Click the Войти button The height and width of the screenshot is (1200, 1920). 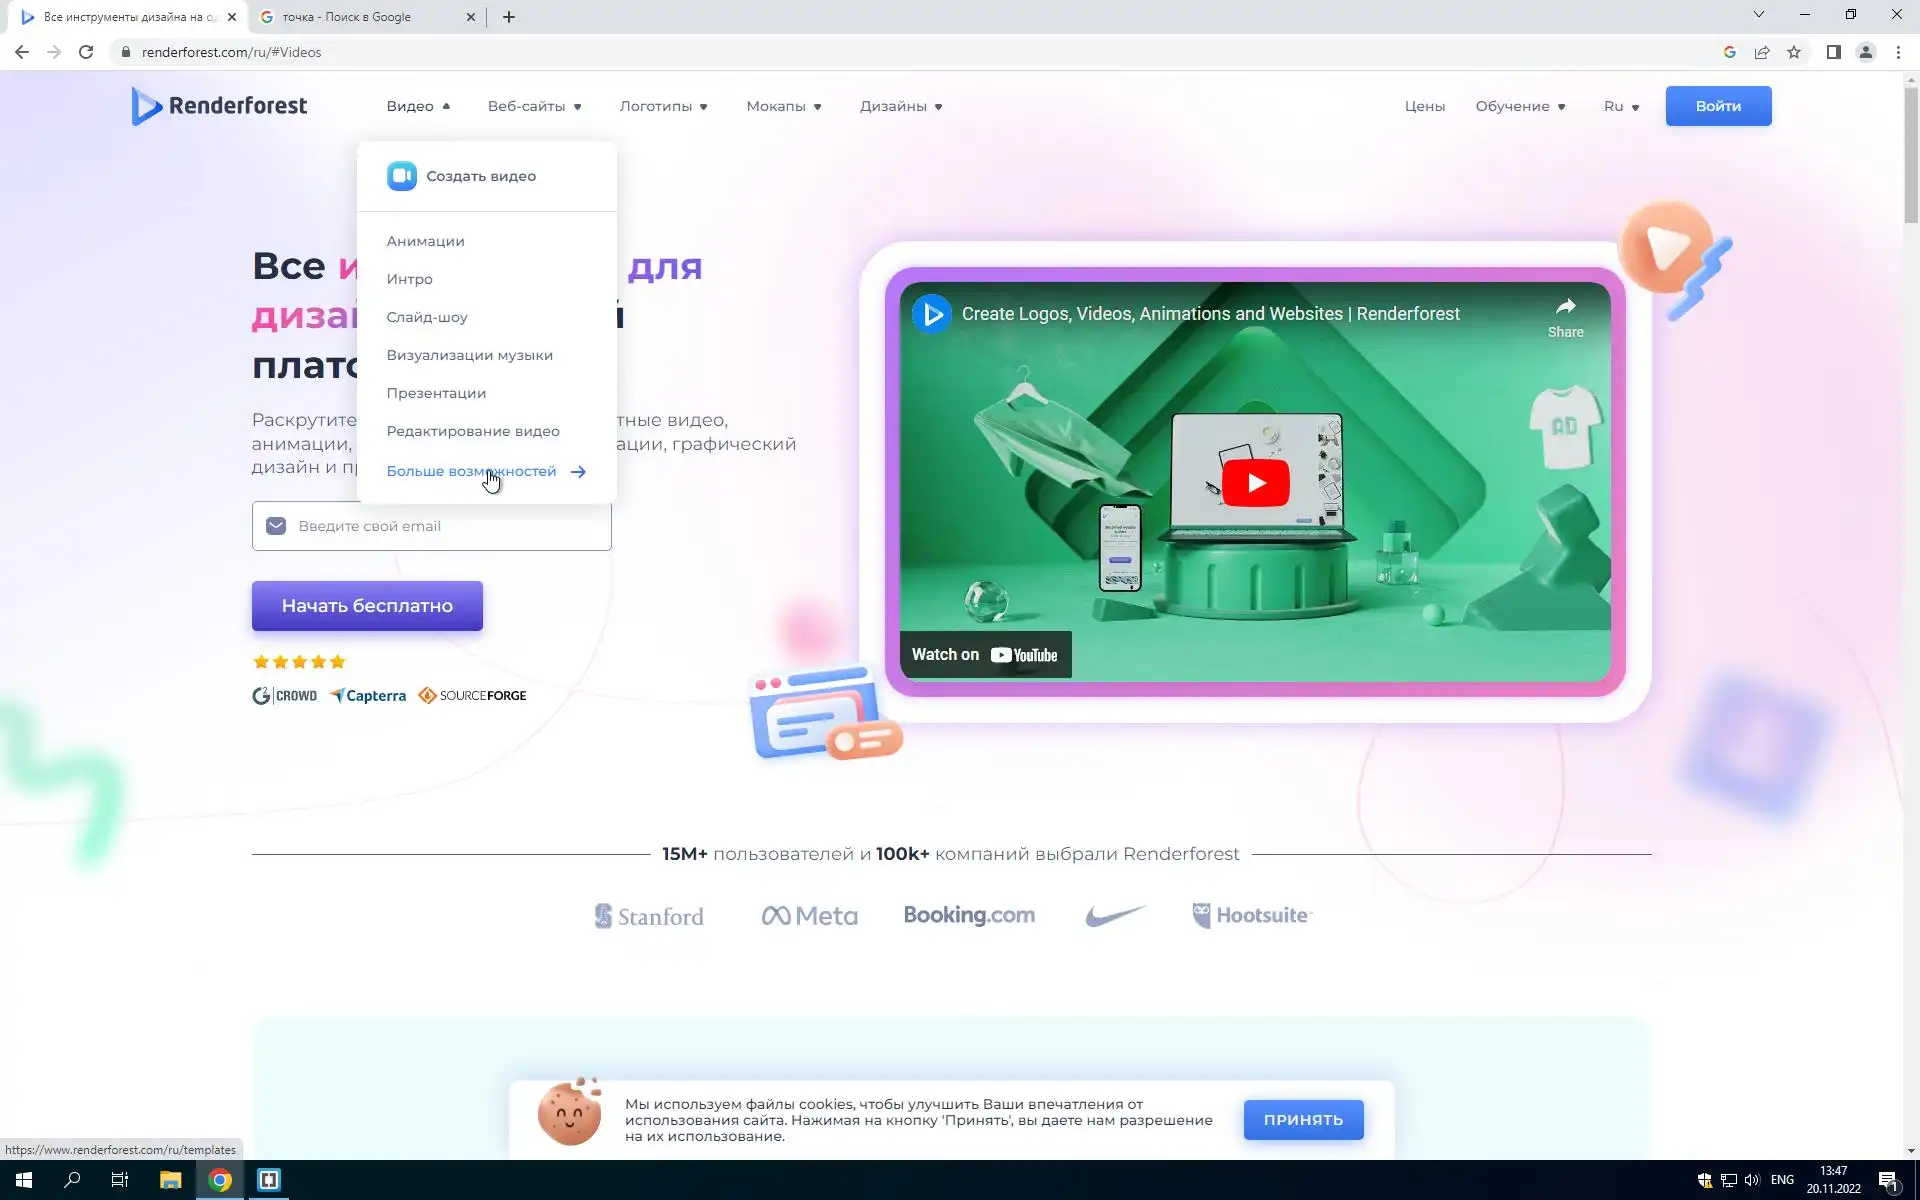1717,106
